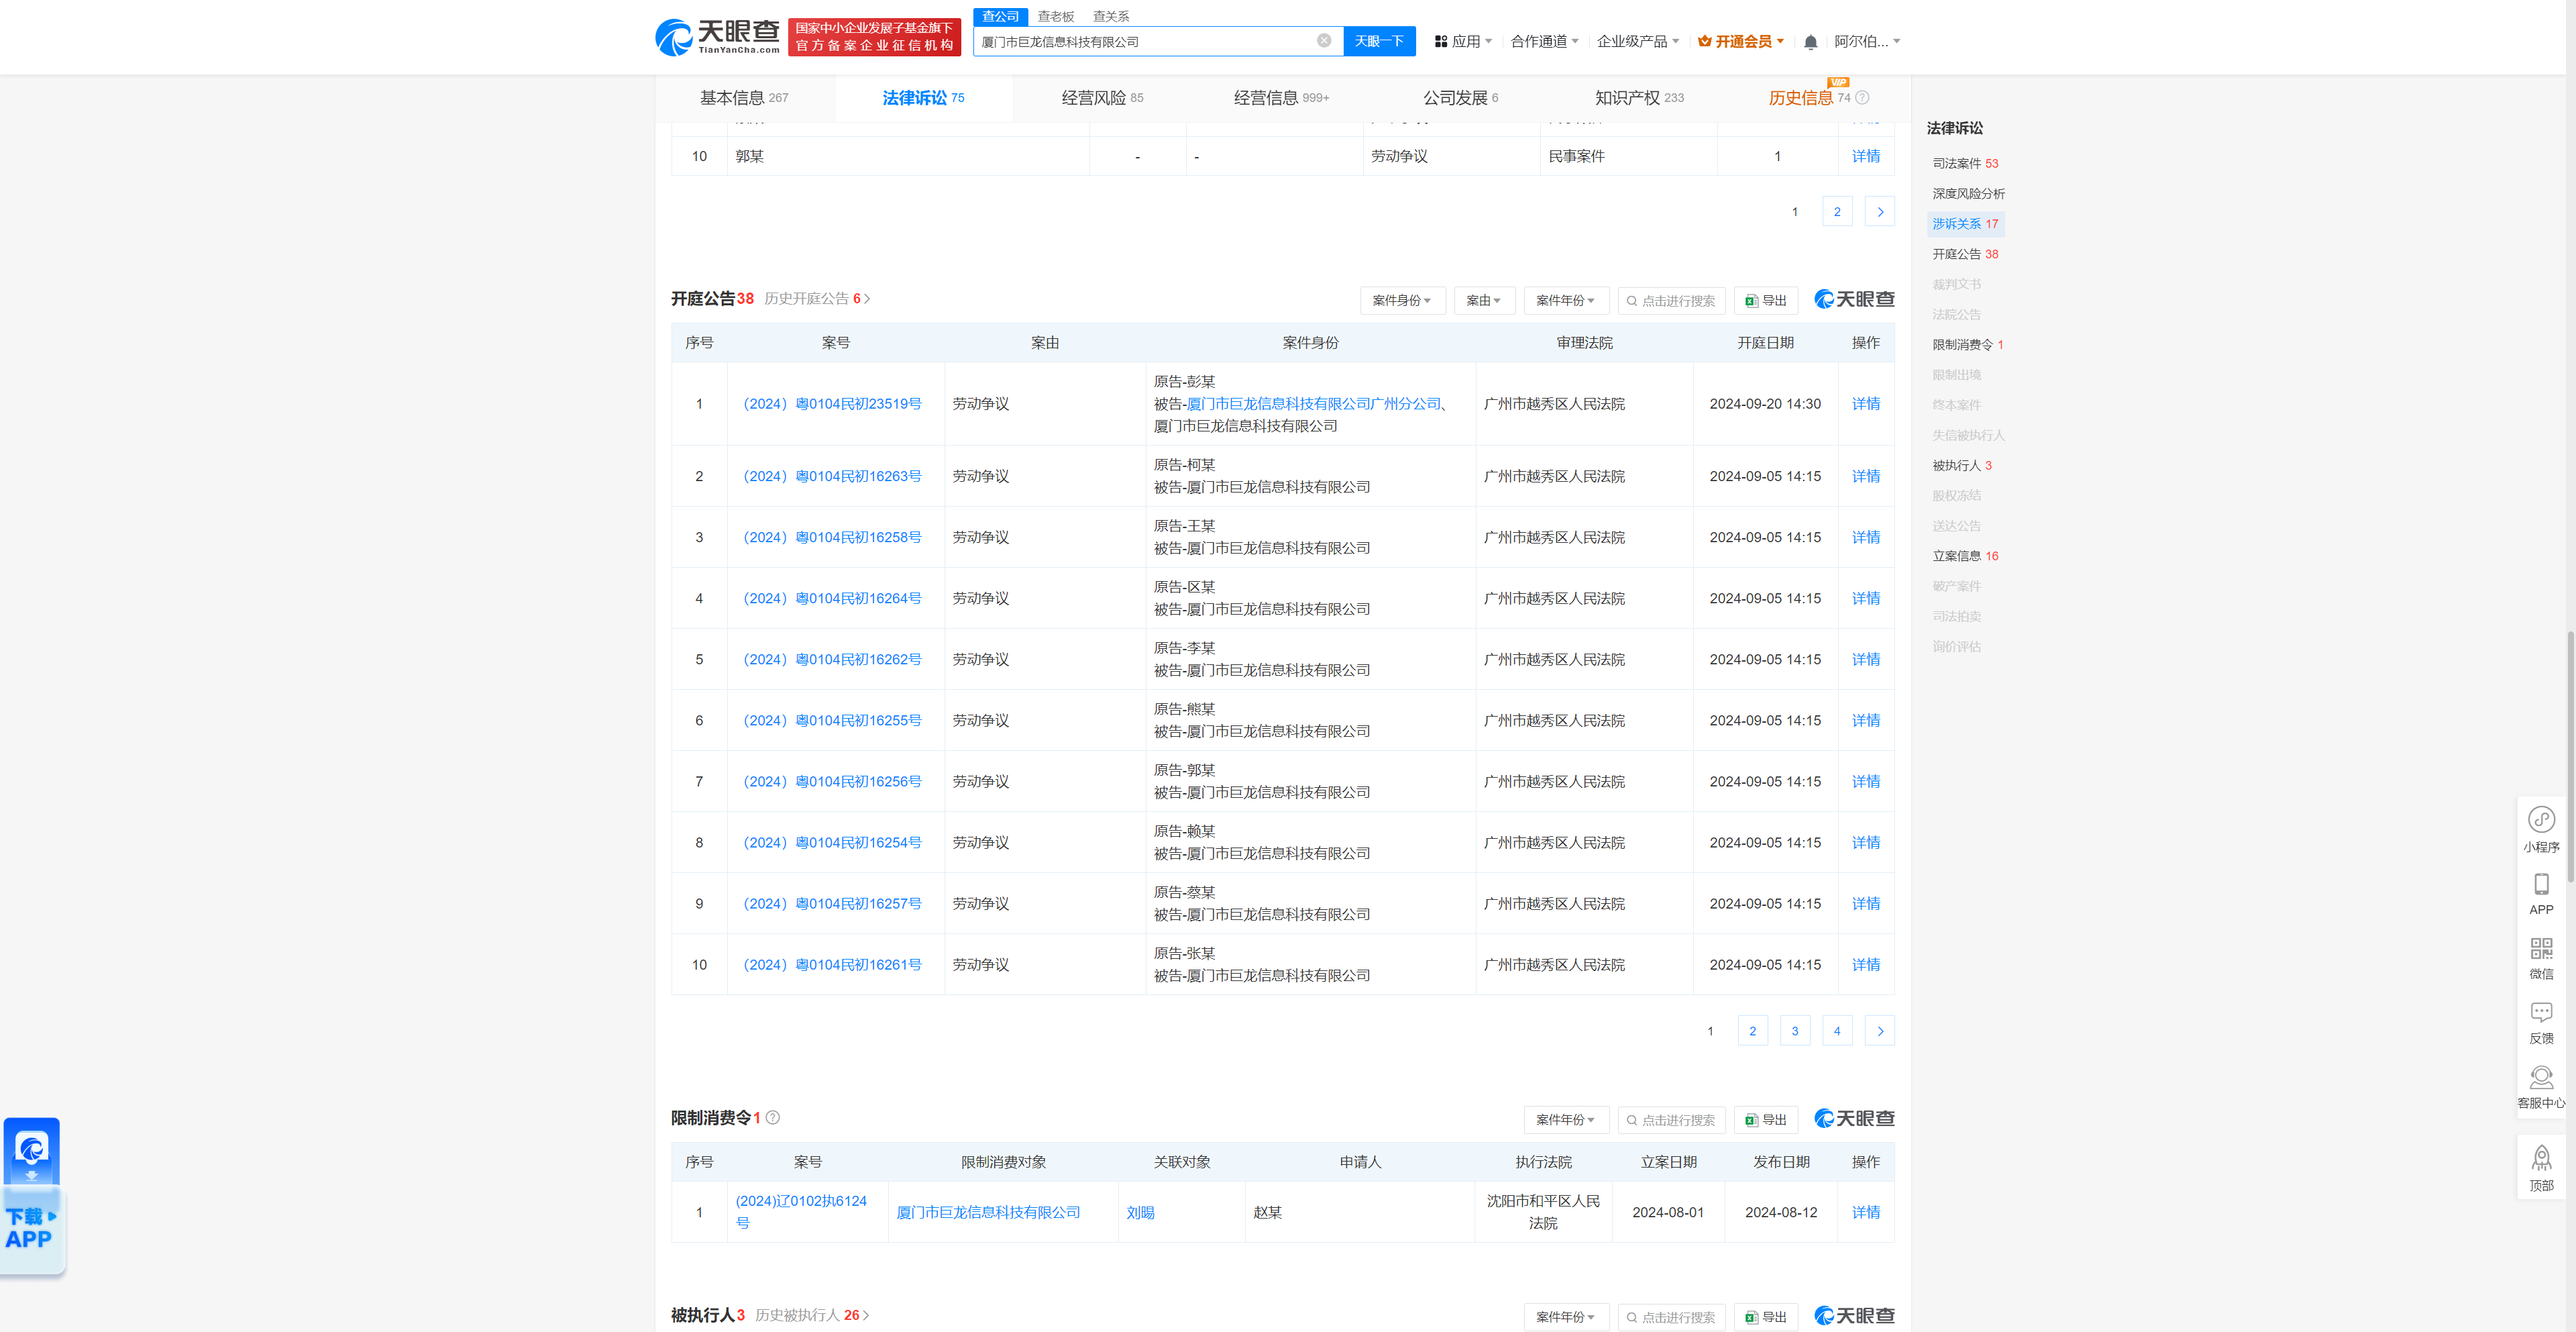Jump to 深度风险分析 in sidebar
This screenshot has width=2576, height=1332.
coord(1968,193)
